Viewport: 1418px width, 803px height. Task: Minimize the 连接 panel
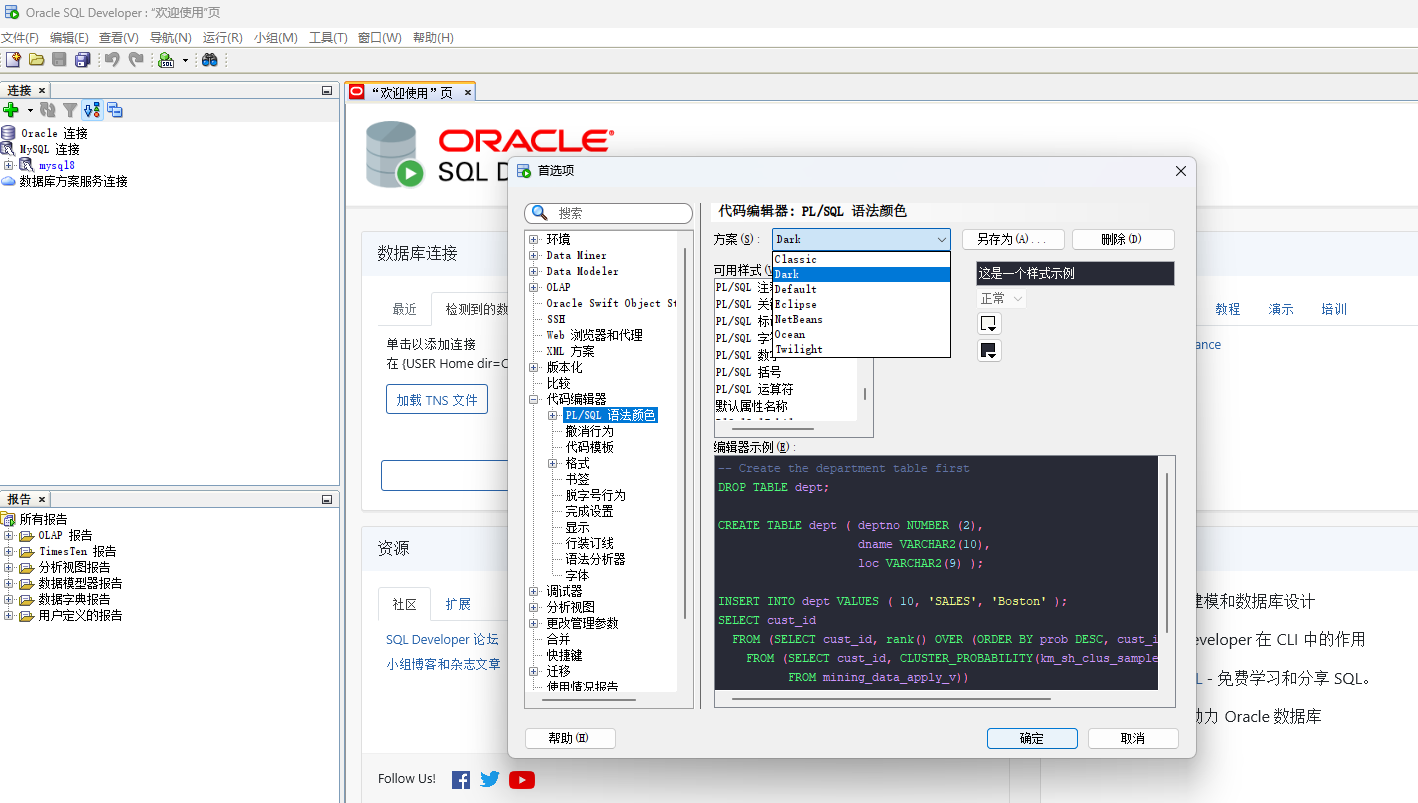point(327,90)
